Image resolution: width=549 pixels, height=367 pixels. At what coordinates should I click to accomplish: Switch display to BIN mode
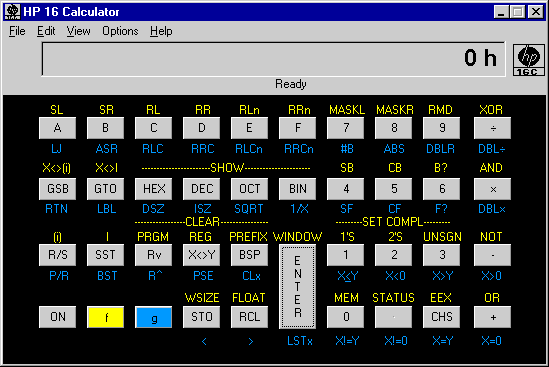[297, 189]
